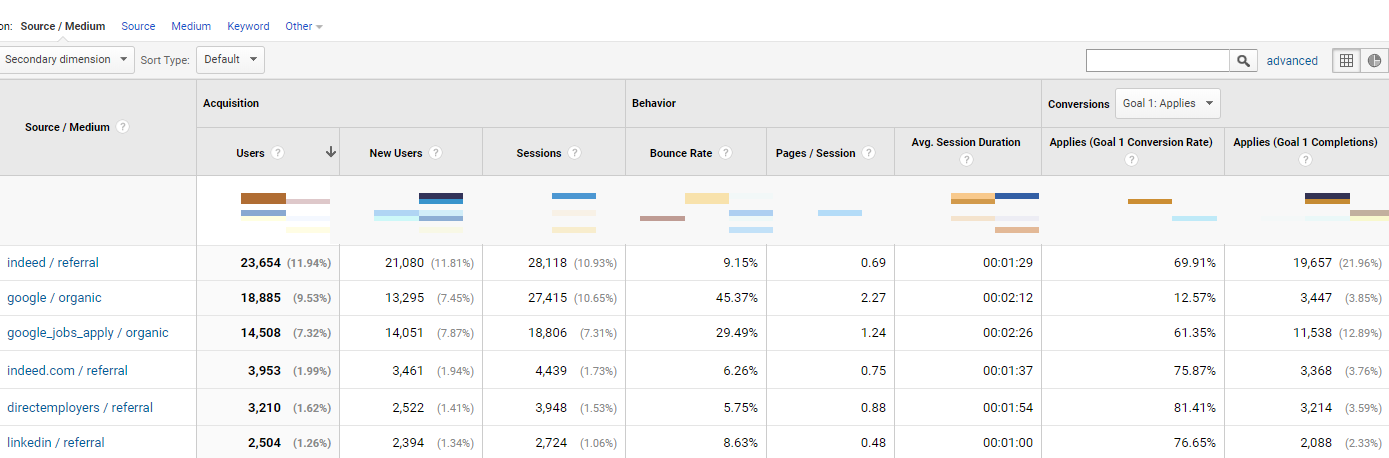This screenshot has width=1389, height=458.
Task: Open the indeed.com / referral link
Action: (x=67, y=370)
